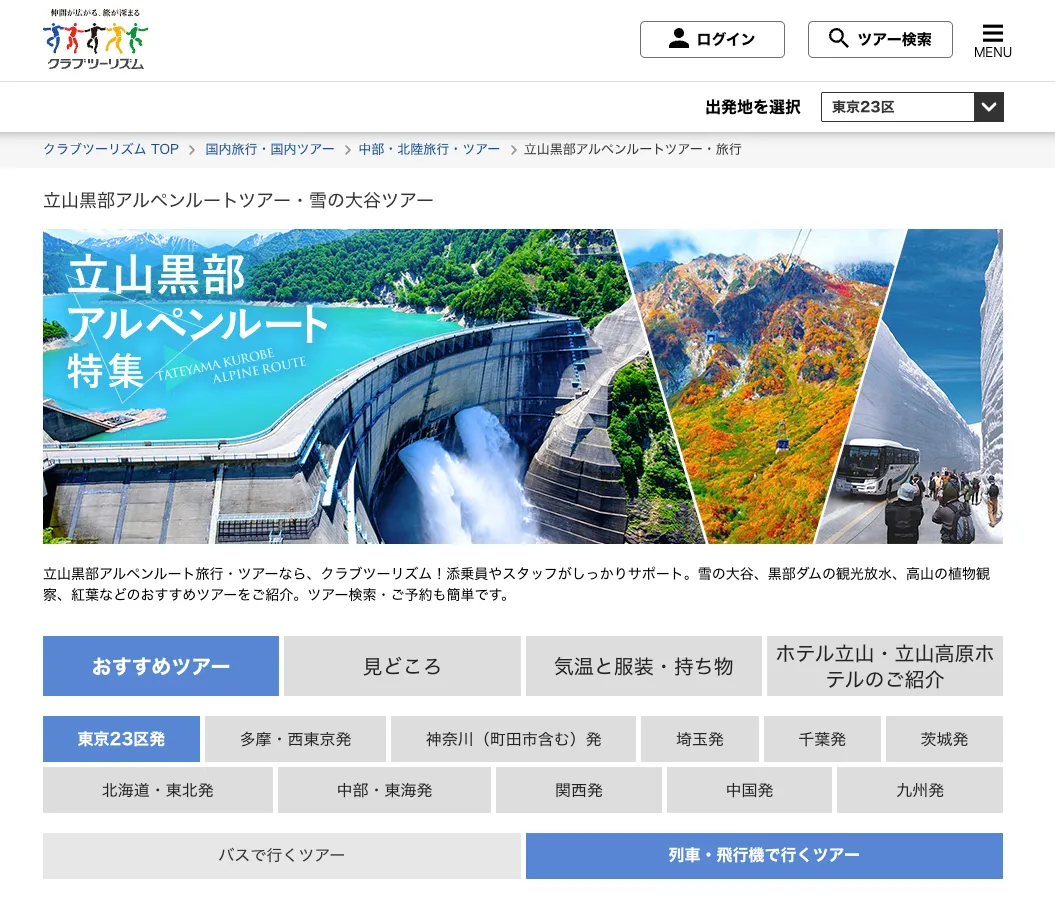Select the 茨城発 departure tab
The width and height of the screenshot is (1055, 901).
(x=945, y=739)
